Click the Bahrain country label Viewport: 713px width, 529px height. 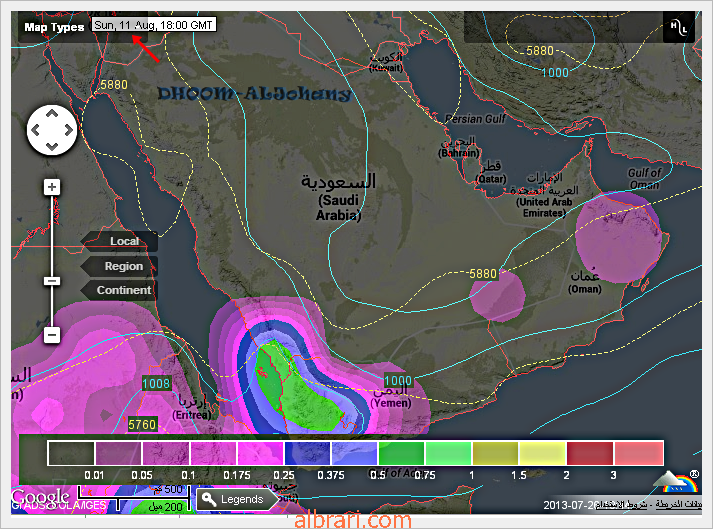click(459, 148)
